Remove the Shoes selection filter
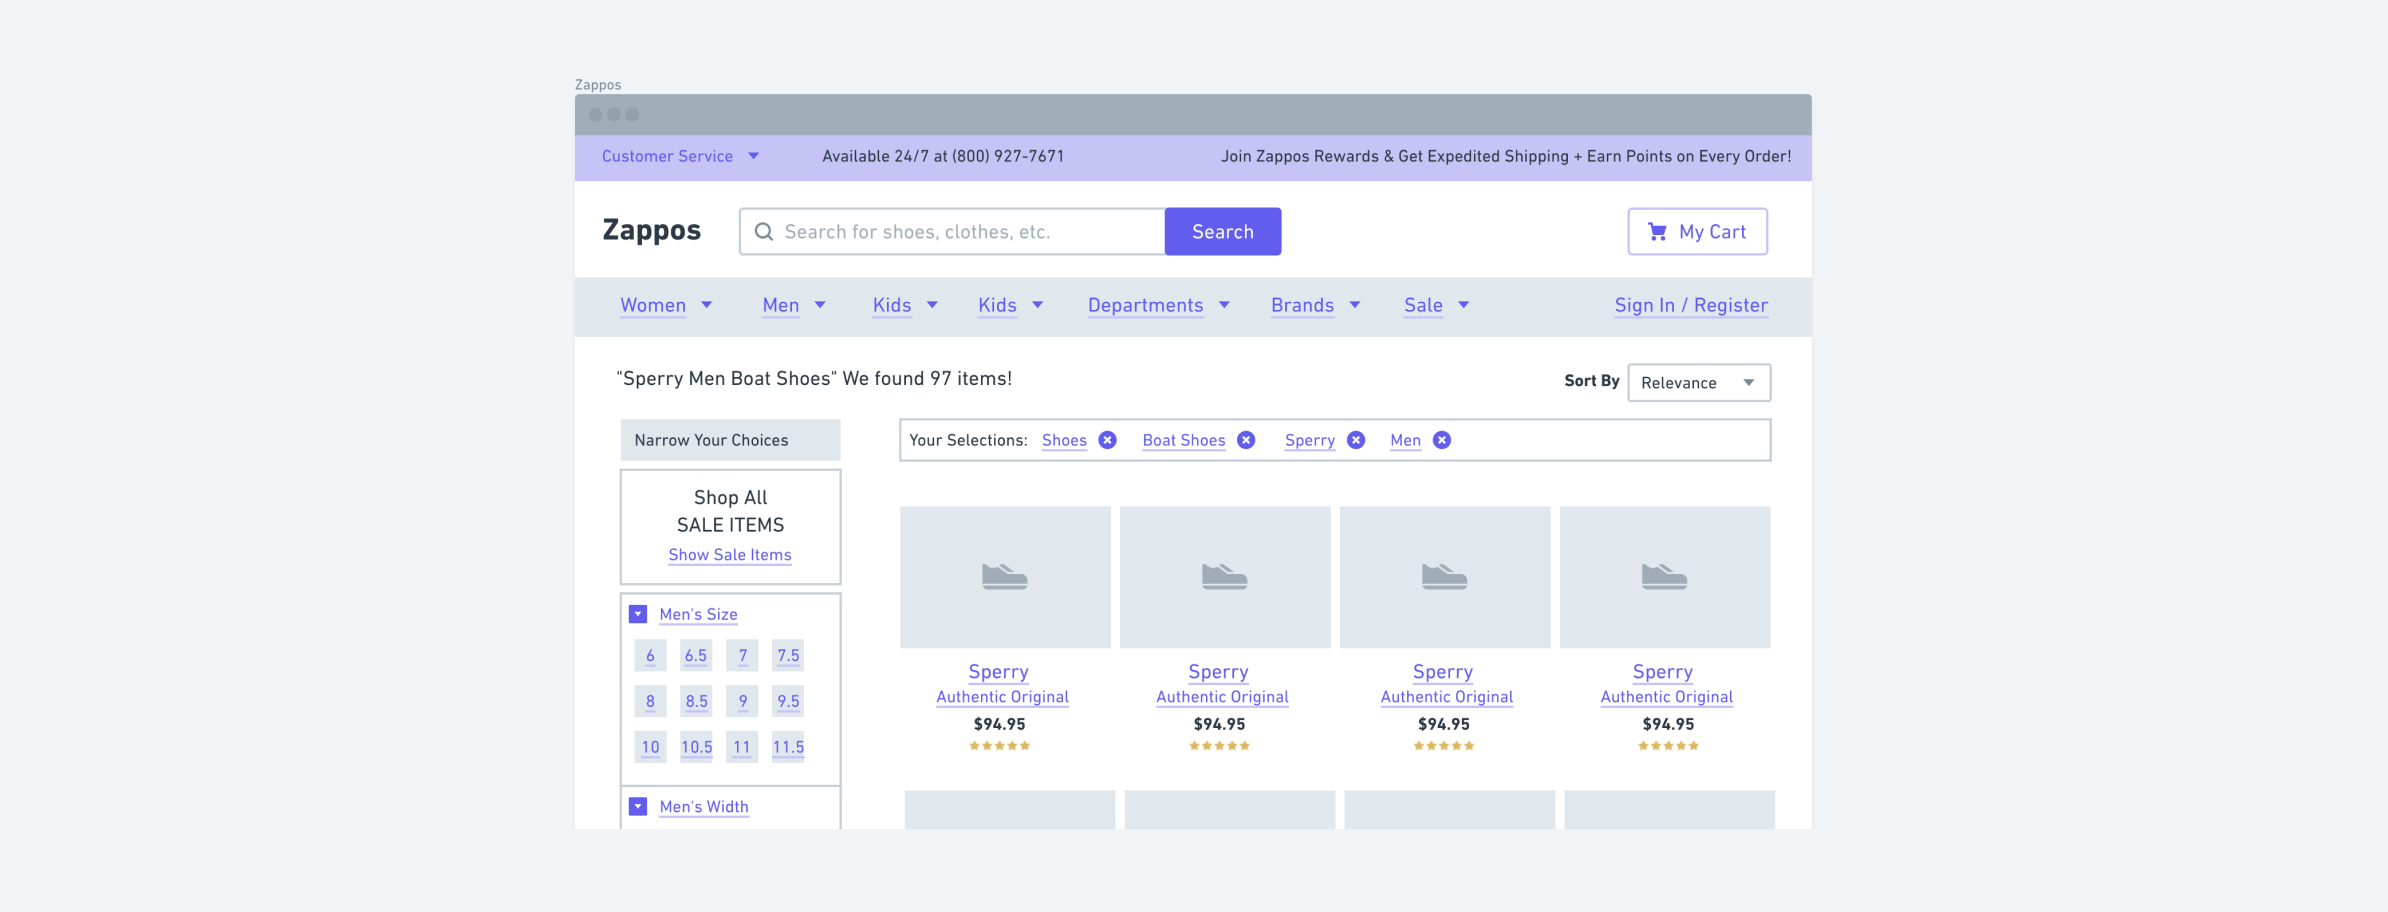 coord(1107,440)
